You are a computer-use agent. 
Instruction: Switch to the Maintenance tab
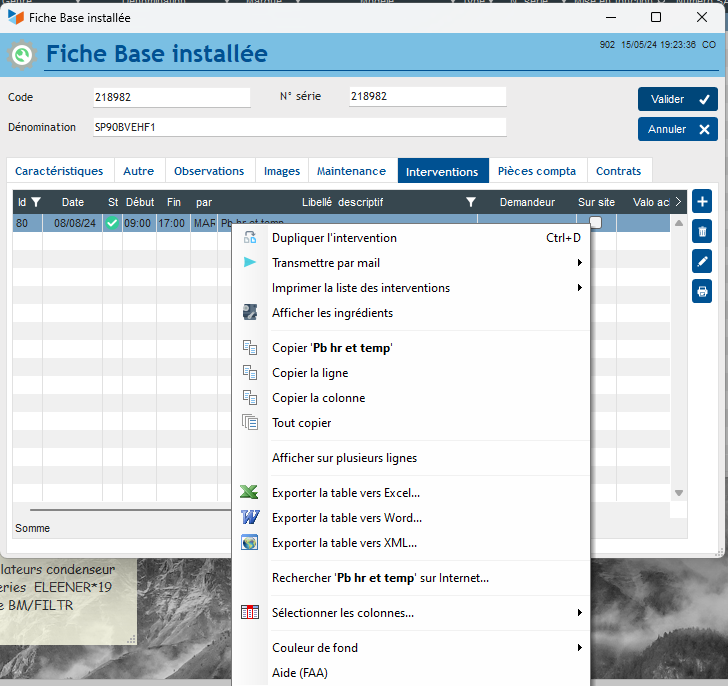(x=351, y=171)
